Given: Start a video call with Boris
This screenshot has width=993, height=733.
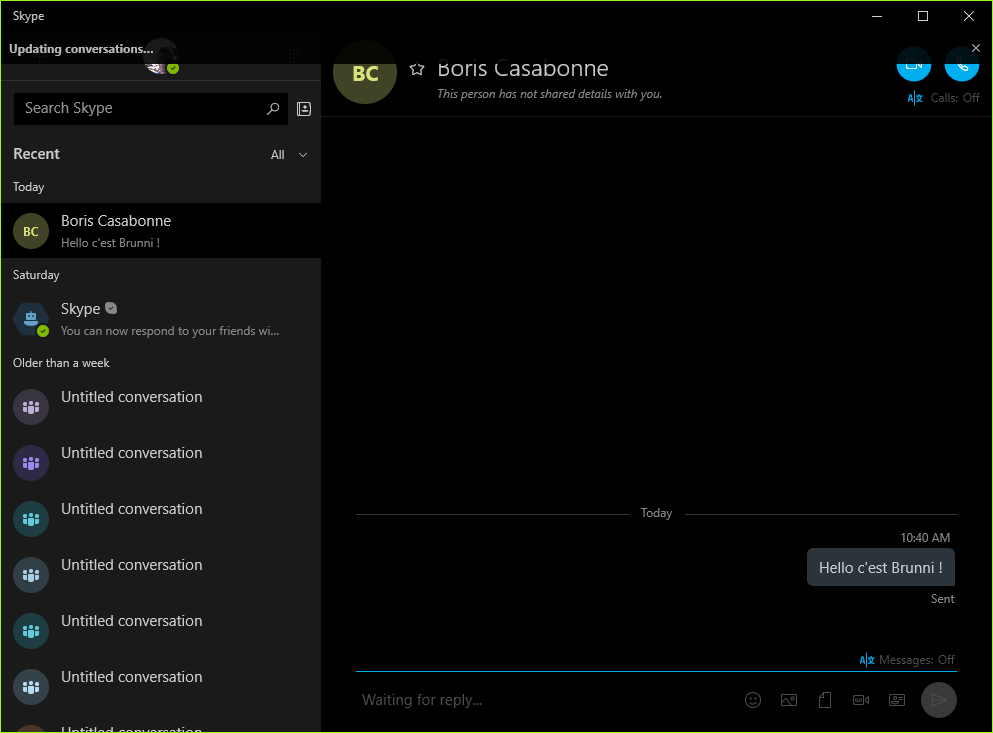Looking at the screenshot, I should (x=913, y=65).
